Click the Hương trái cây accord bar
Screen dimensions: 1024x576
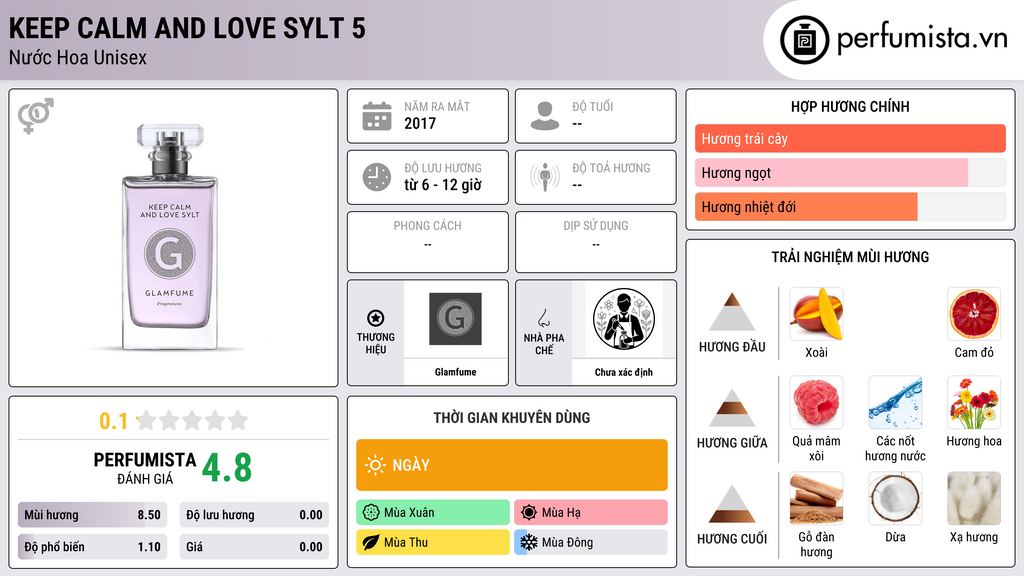click(x=850, y=138)
